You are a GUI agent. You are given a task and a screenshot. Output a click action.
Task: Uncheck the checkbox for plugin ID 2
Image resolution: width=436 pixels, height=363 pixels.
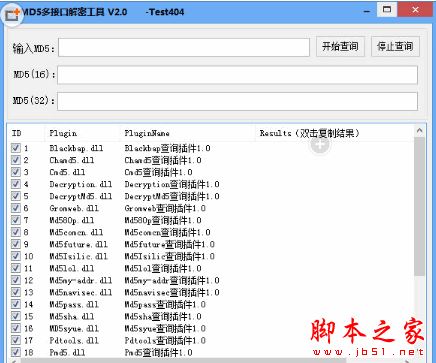16,160
